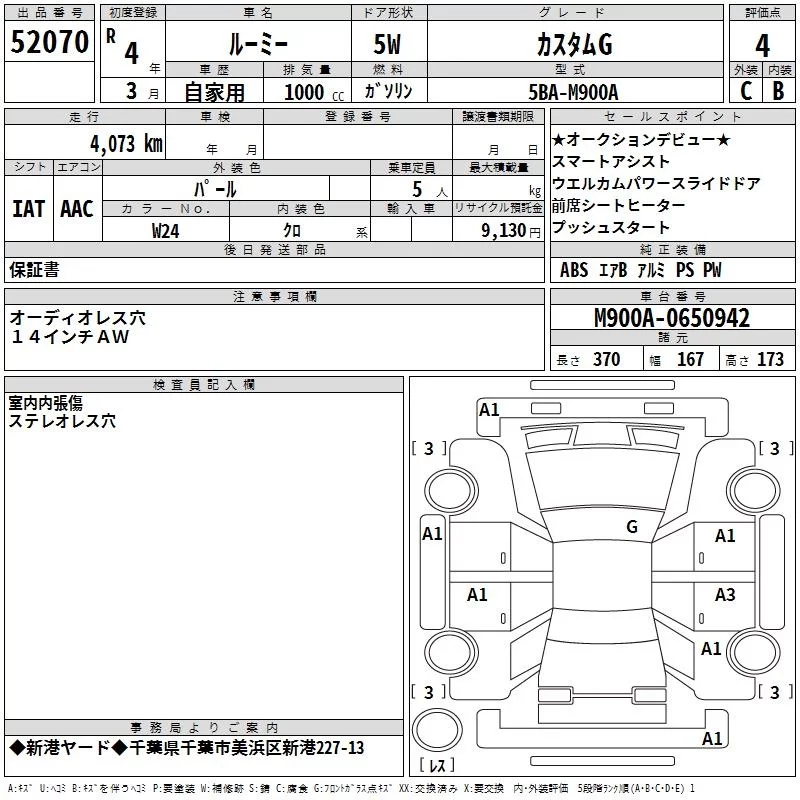800x800 pixels.
Task: Select the 注意事項欄 header
Action: coord(274,296)
